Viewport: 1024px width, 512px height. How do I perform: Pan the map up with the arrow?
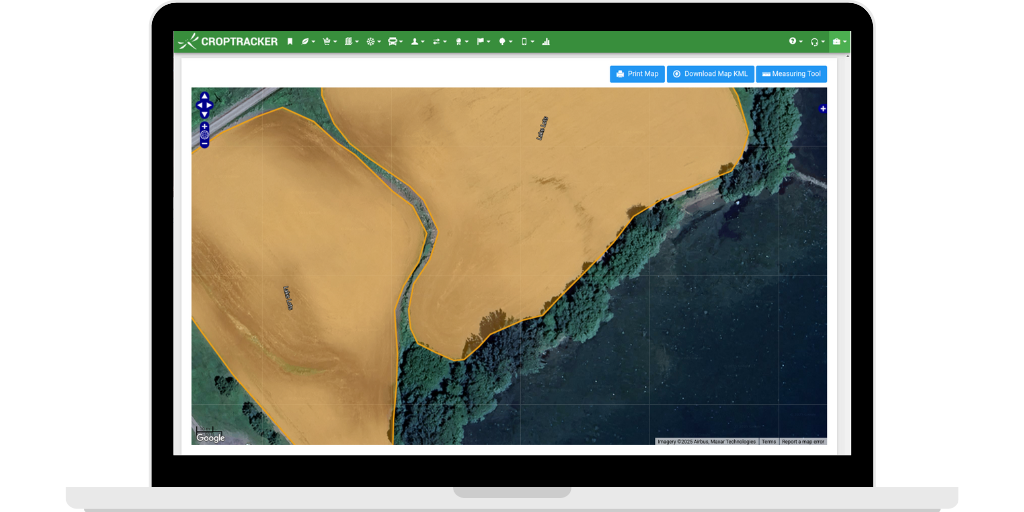204,96
